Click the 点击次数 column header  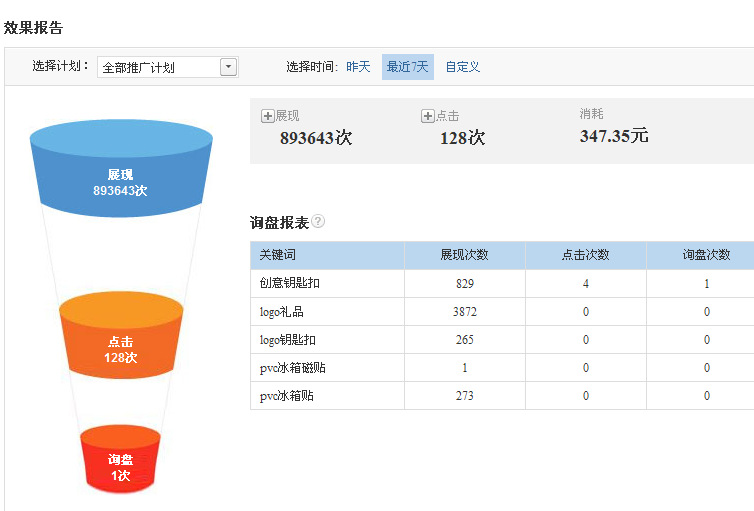point(586,255)
